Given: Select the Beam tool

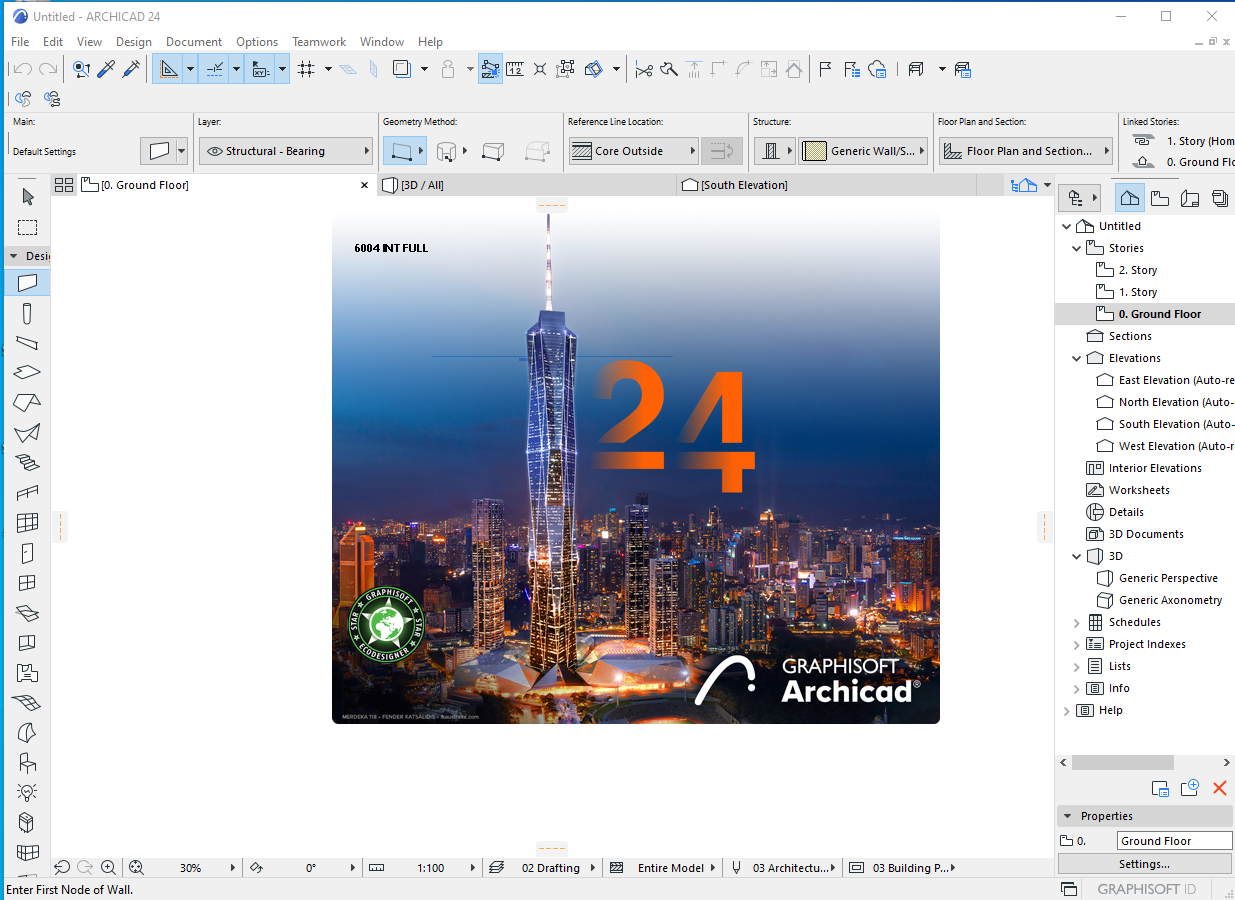Looking at the screenshot, I should 27,343.
